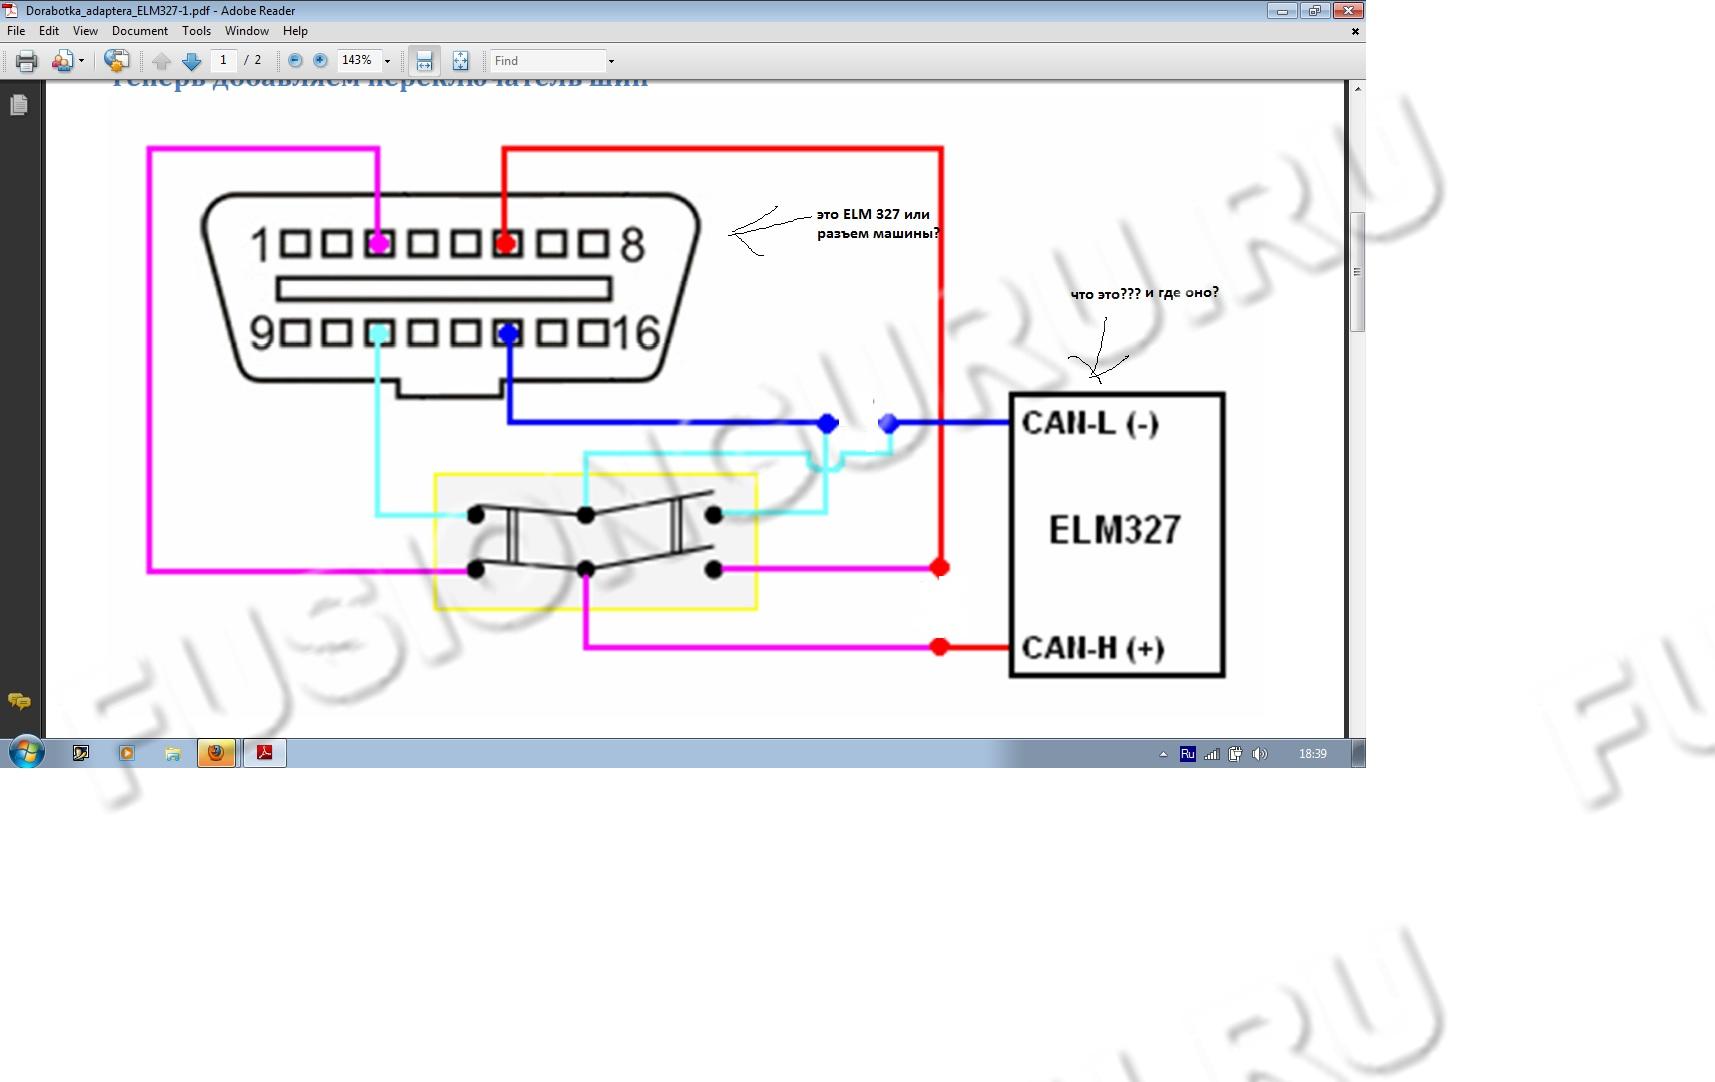Expand the Find options dropdown arrow

[611, 61]
